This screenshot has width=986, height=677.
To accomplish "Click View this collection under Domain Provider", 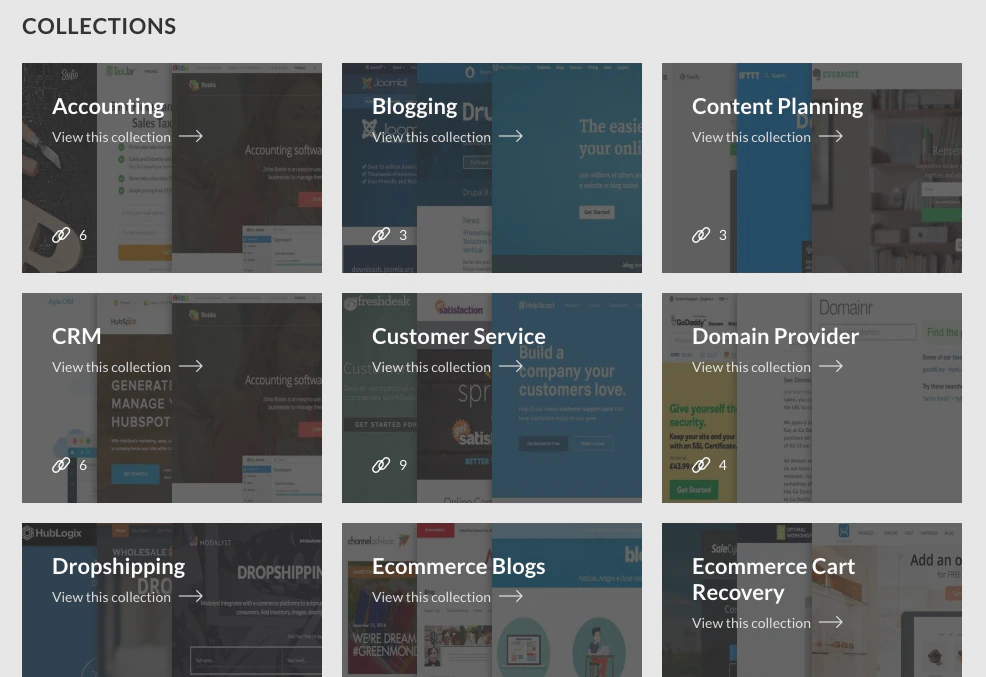I will 751,366.
